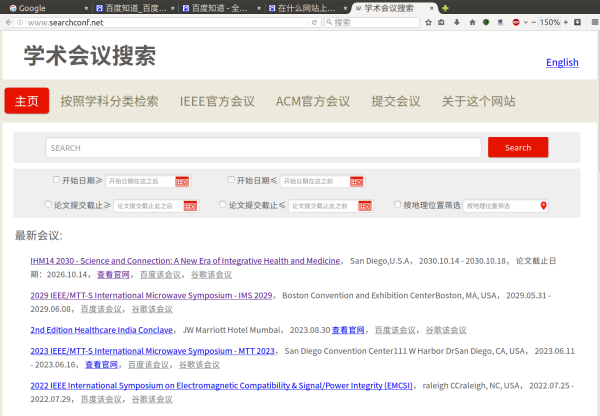
Task: Open calendar icon for 论文提交截止≤ field
Action: click(367, 206)
